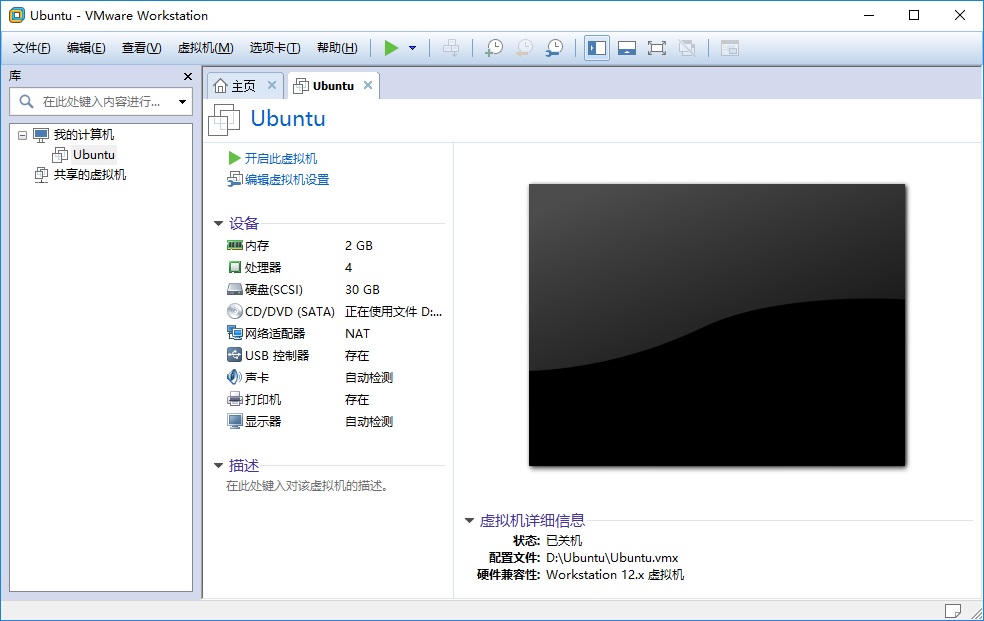The height and width of the screenshot is (621, 984).
Task: Collapse the 我的计算机 tree node
Action: 23,135
